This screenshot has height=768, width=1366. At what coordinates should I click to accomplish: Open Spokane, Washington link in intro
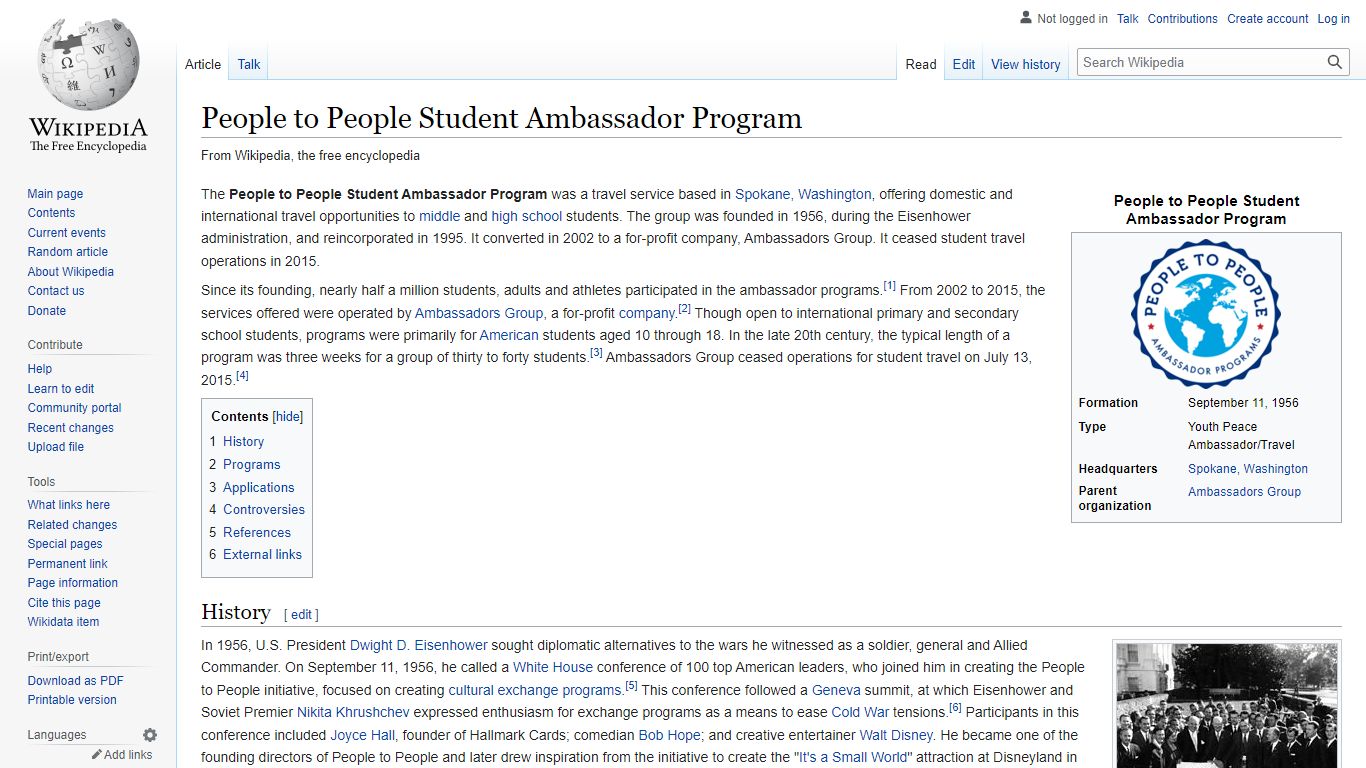click(x=803, y=194)
